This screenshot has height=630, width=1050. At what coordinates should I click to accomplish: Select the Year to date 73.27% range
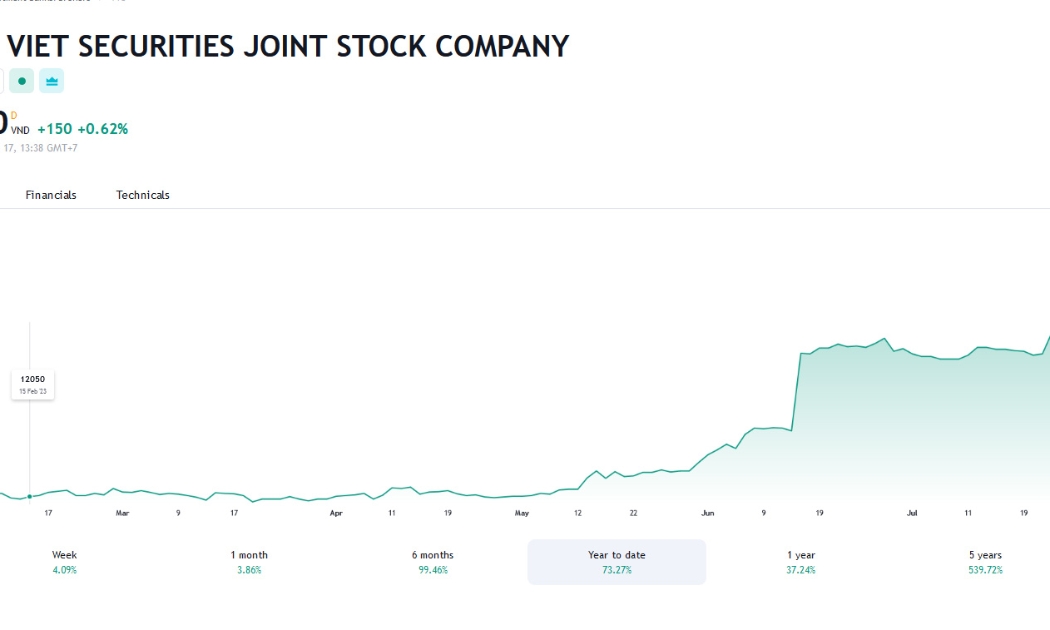tap(617, 562)
